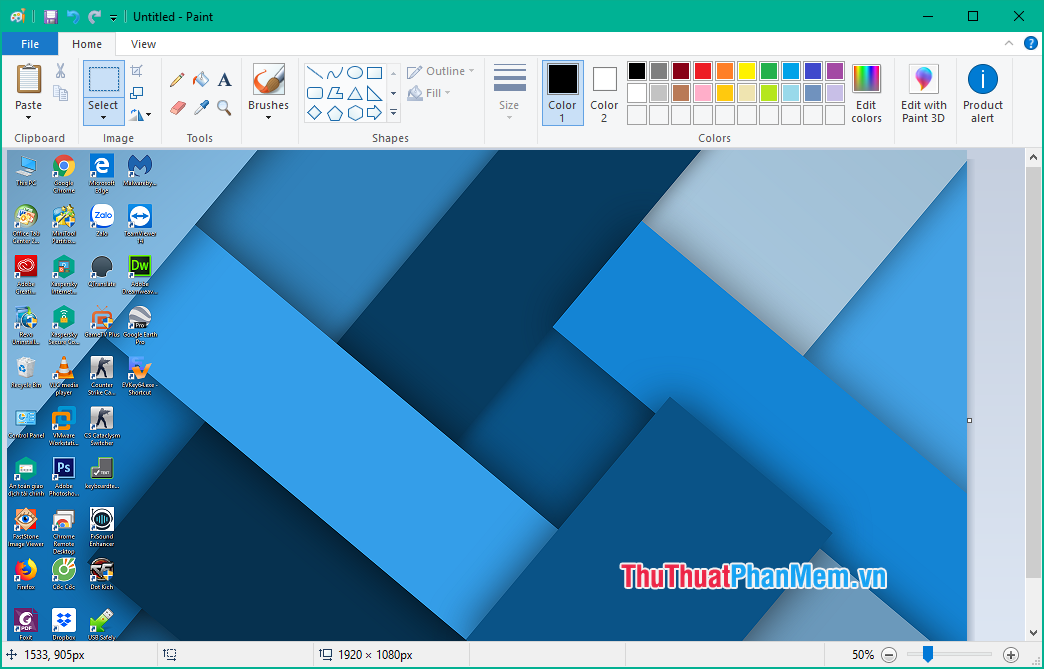Viewport: 1044px width, 669px height.
Task: Open the File menu
Action: tap(30, 44)
